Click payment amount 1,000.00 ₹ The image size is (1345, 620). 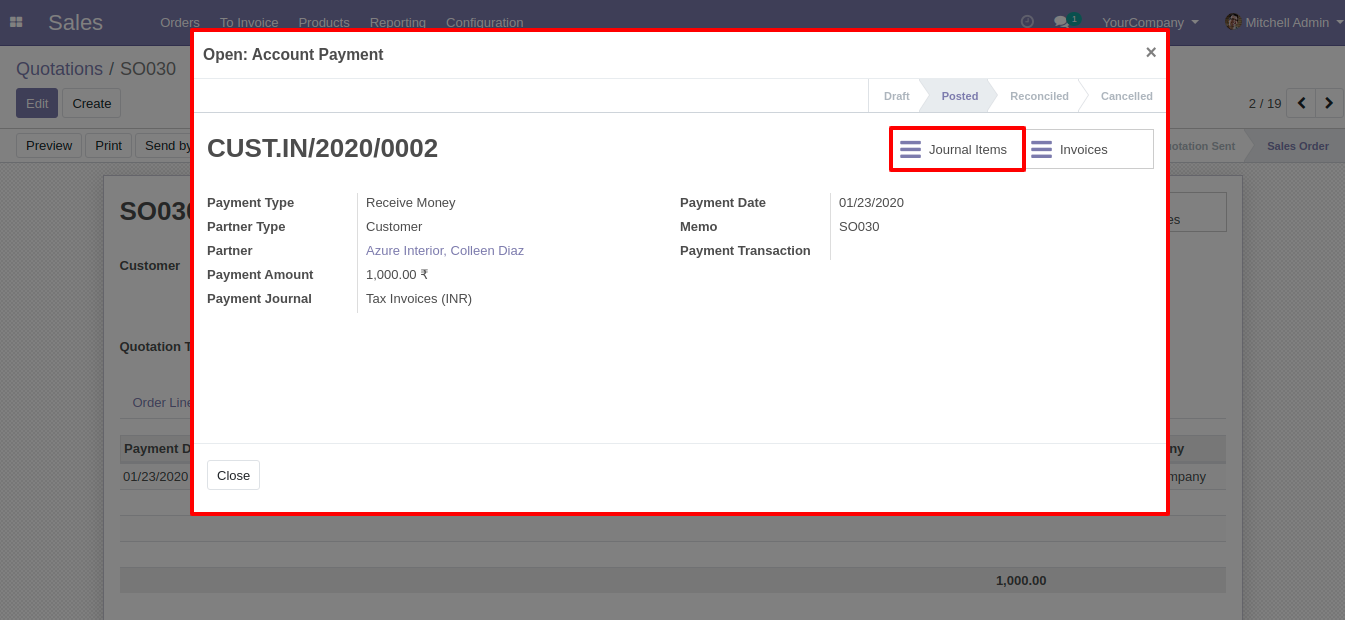[397, 275]
